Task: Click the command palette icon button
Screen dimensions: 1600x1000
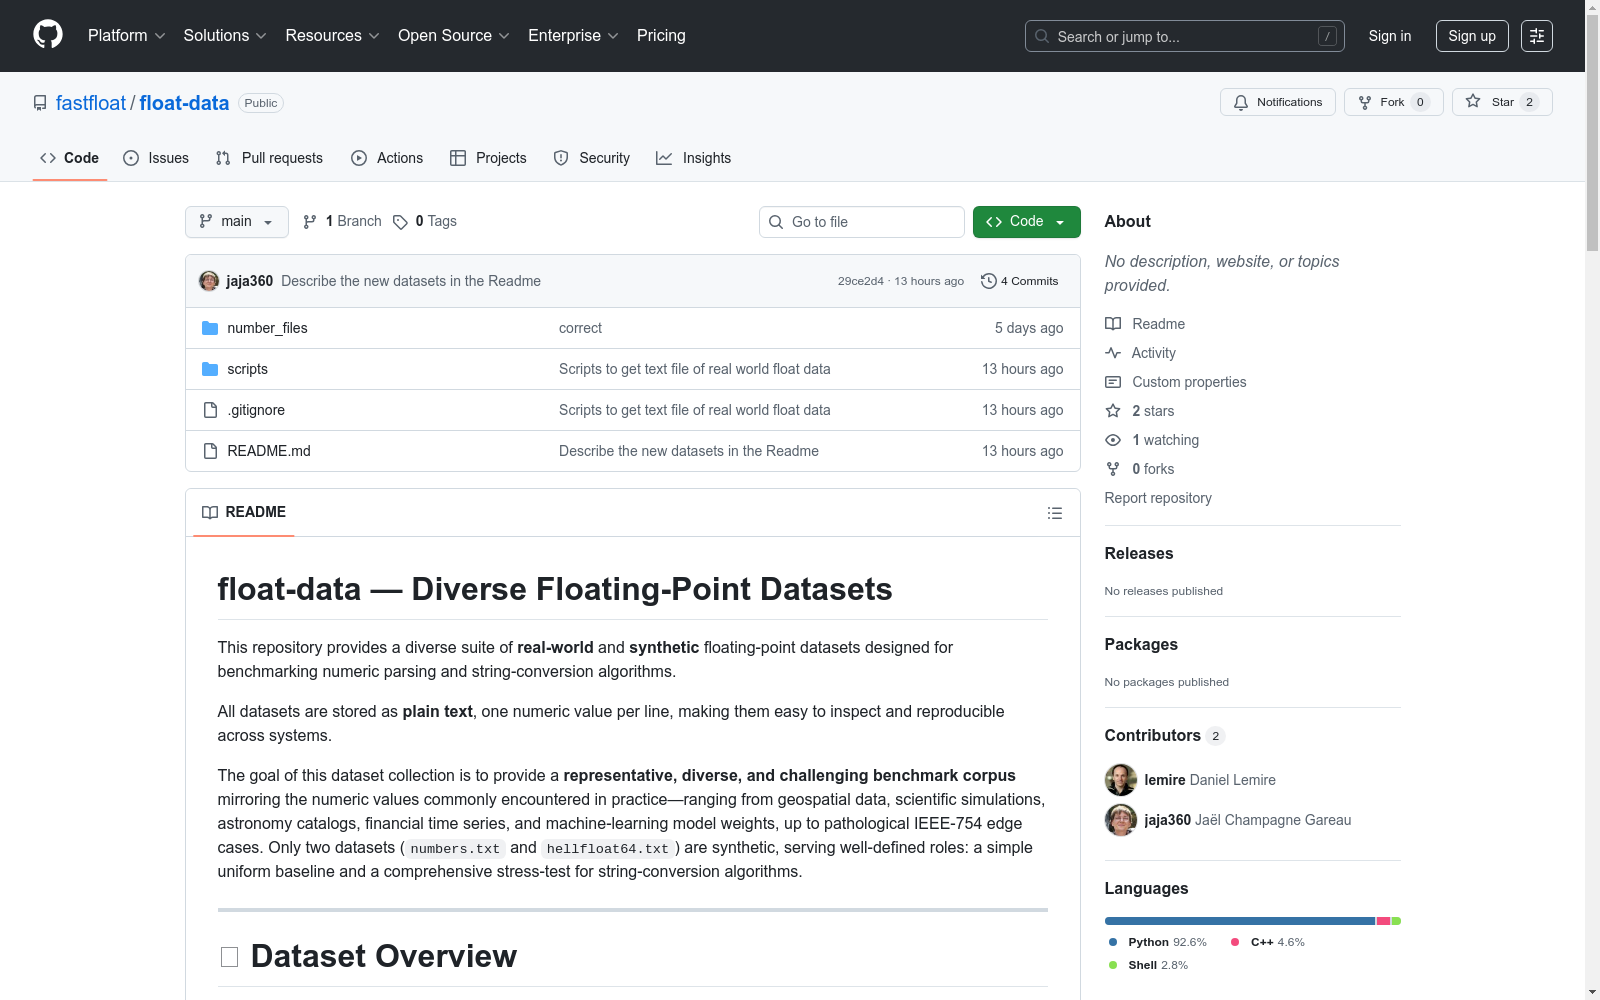Action: 1537,36
